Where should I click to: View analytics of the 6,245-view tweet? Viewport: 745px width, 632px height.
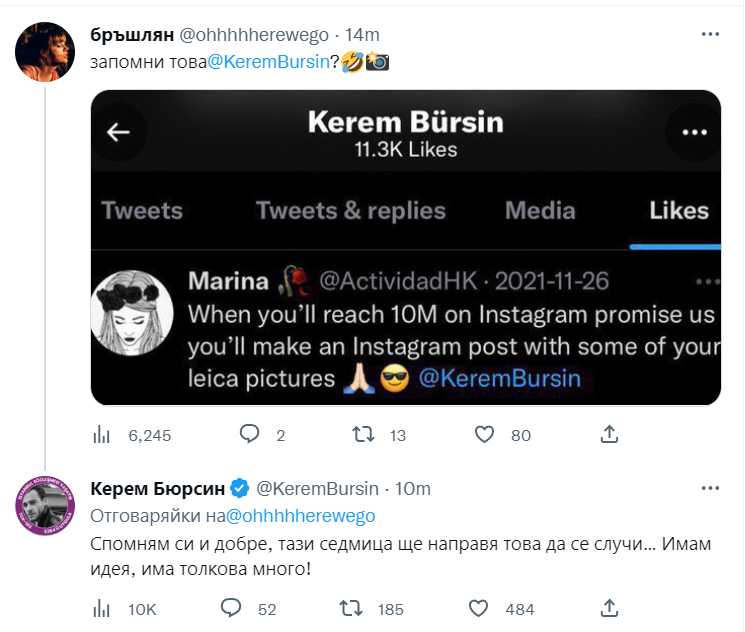[101, 435]
